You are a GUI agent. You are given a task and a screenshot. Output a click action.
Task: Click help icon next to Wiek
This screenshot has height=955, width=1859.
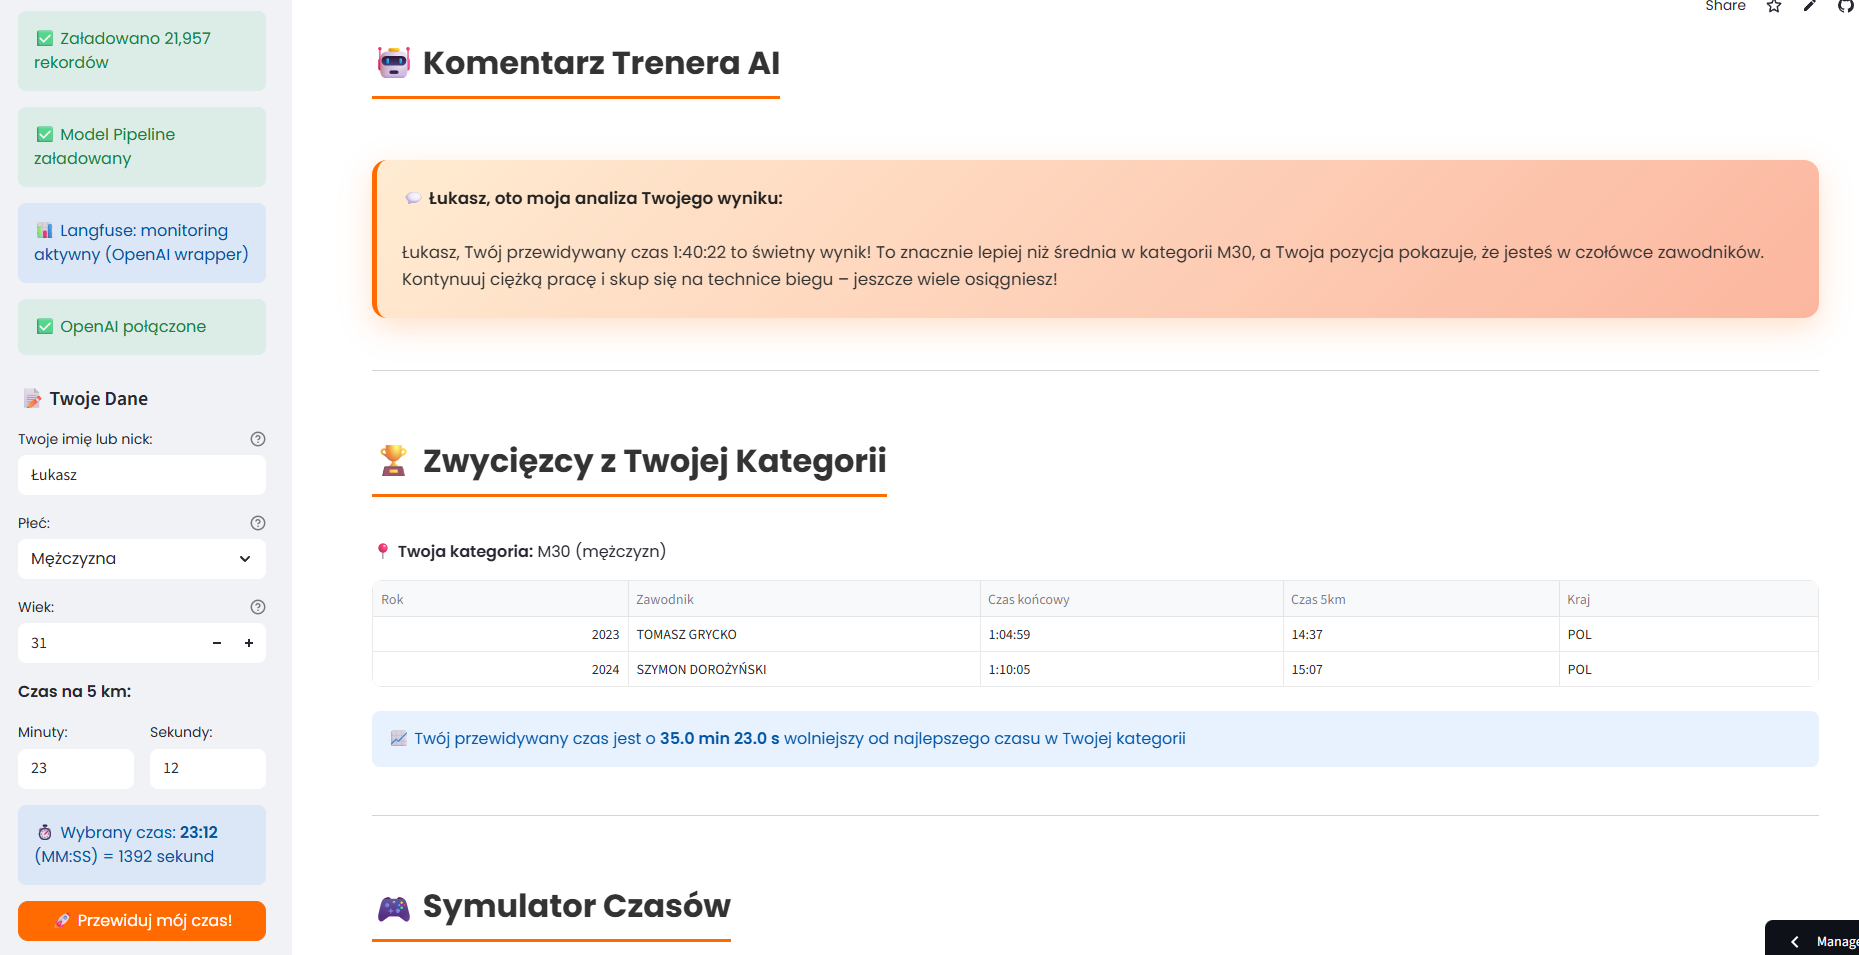(x=258, y=607)
